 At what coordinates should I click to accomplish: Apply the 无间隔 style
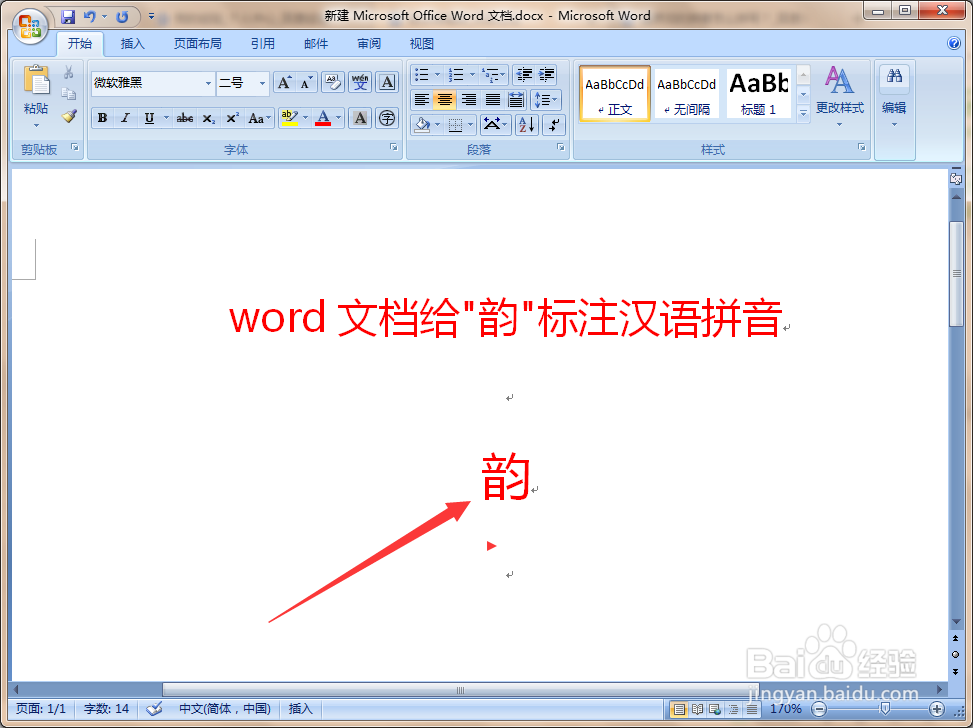click(686, 94)
